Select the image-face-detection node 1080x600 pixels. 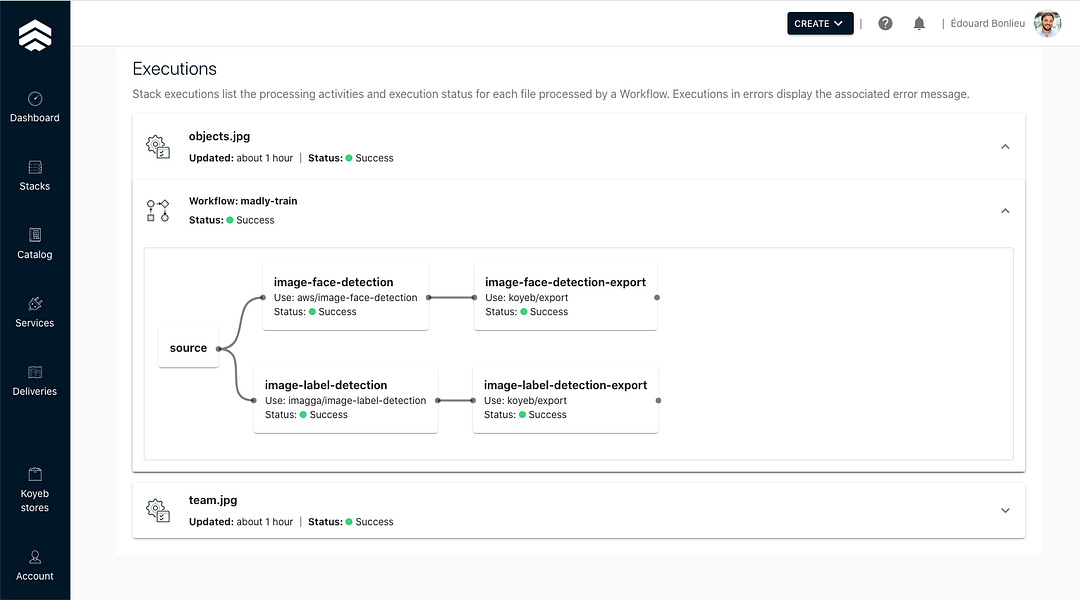point(345,296)
